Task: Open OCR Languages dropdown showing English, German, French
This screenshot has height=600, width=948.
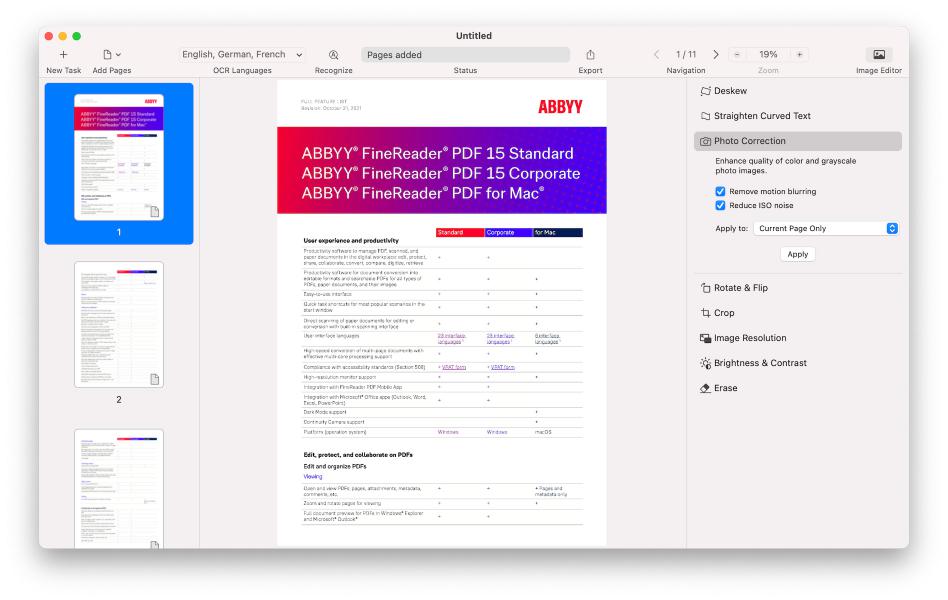Action: pyautogui.click(x=242, y=54)
